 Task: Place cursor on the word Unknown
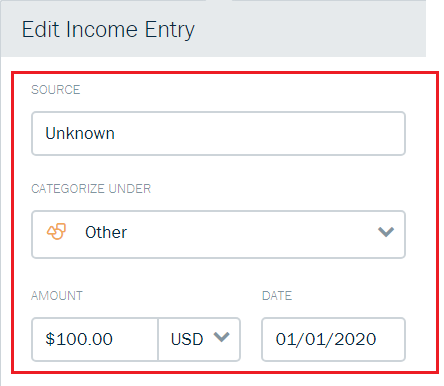pyautogui.click(x=80, y=133)
